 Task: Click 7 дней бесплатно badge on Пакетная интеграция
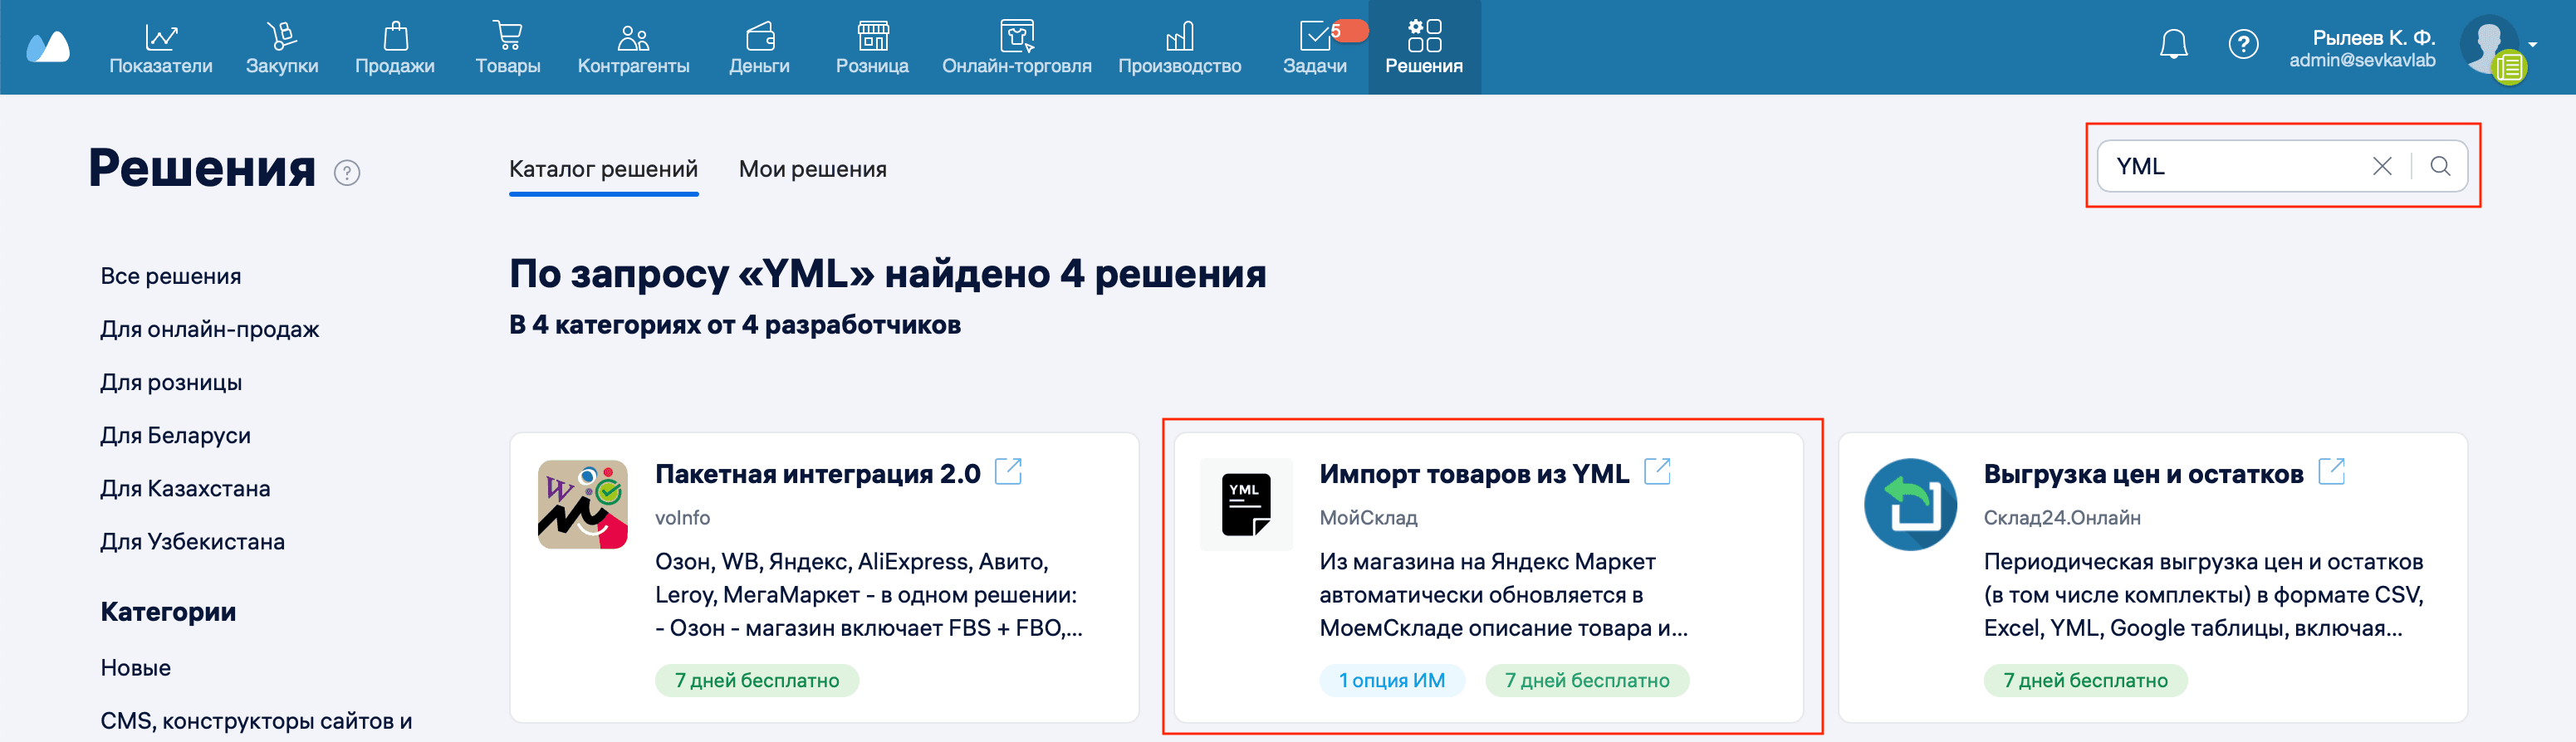757,680
